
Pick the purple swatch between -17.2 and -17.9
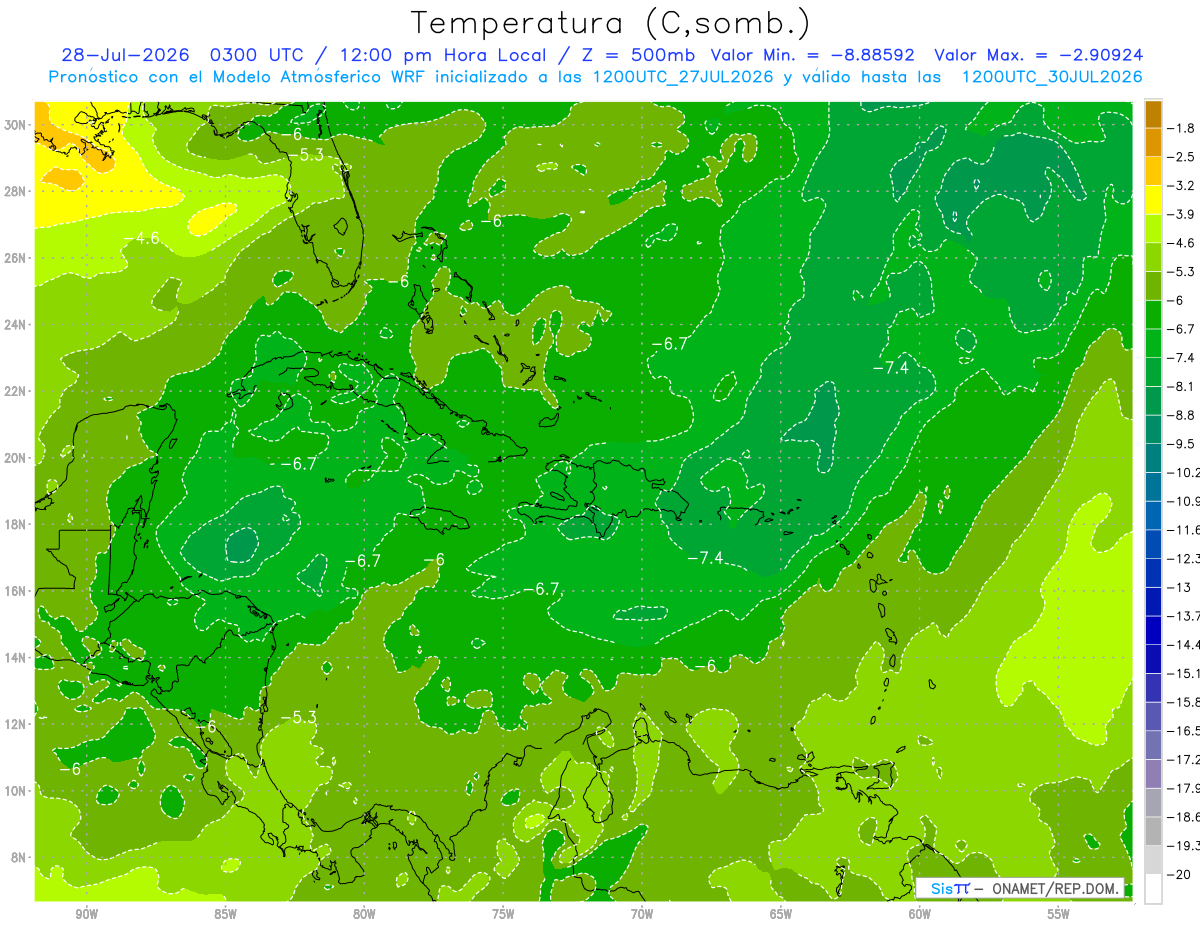click(1152, 774)
